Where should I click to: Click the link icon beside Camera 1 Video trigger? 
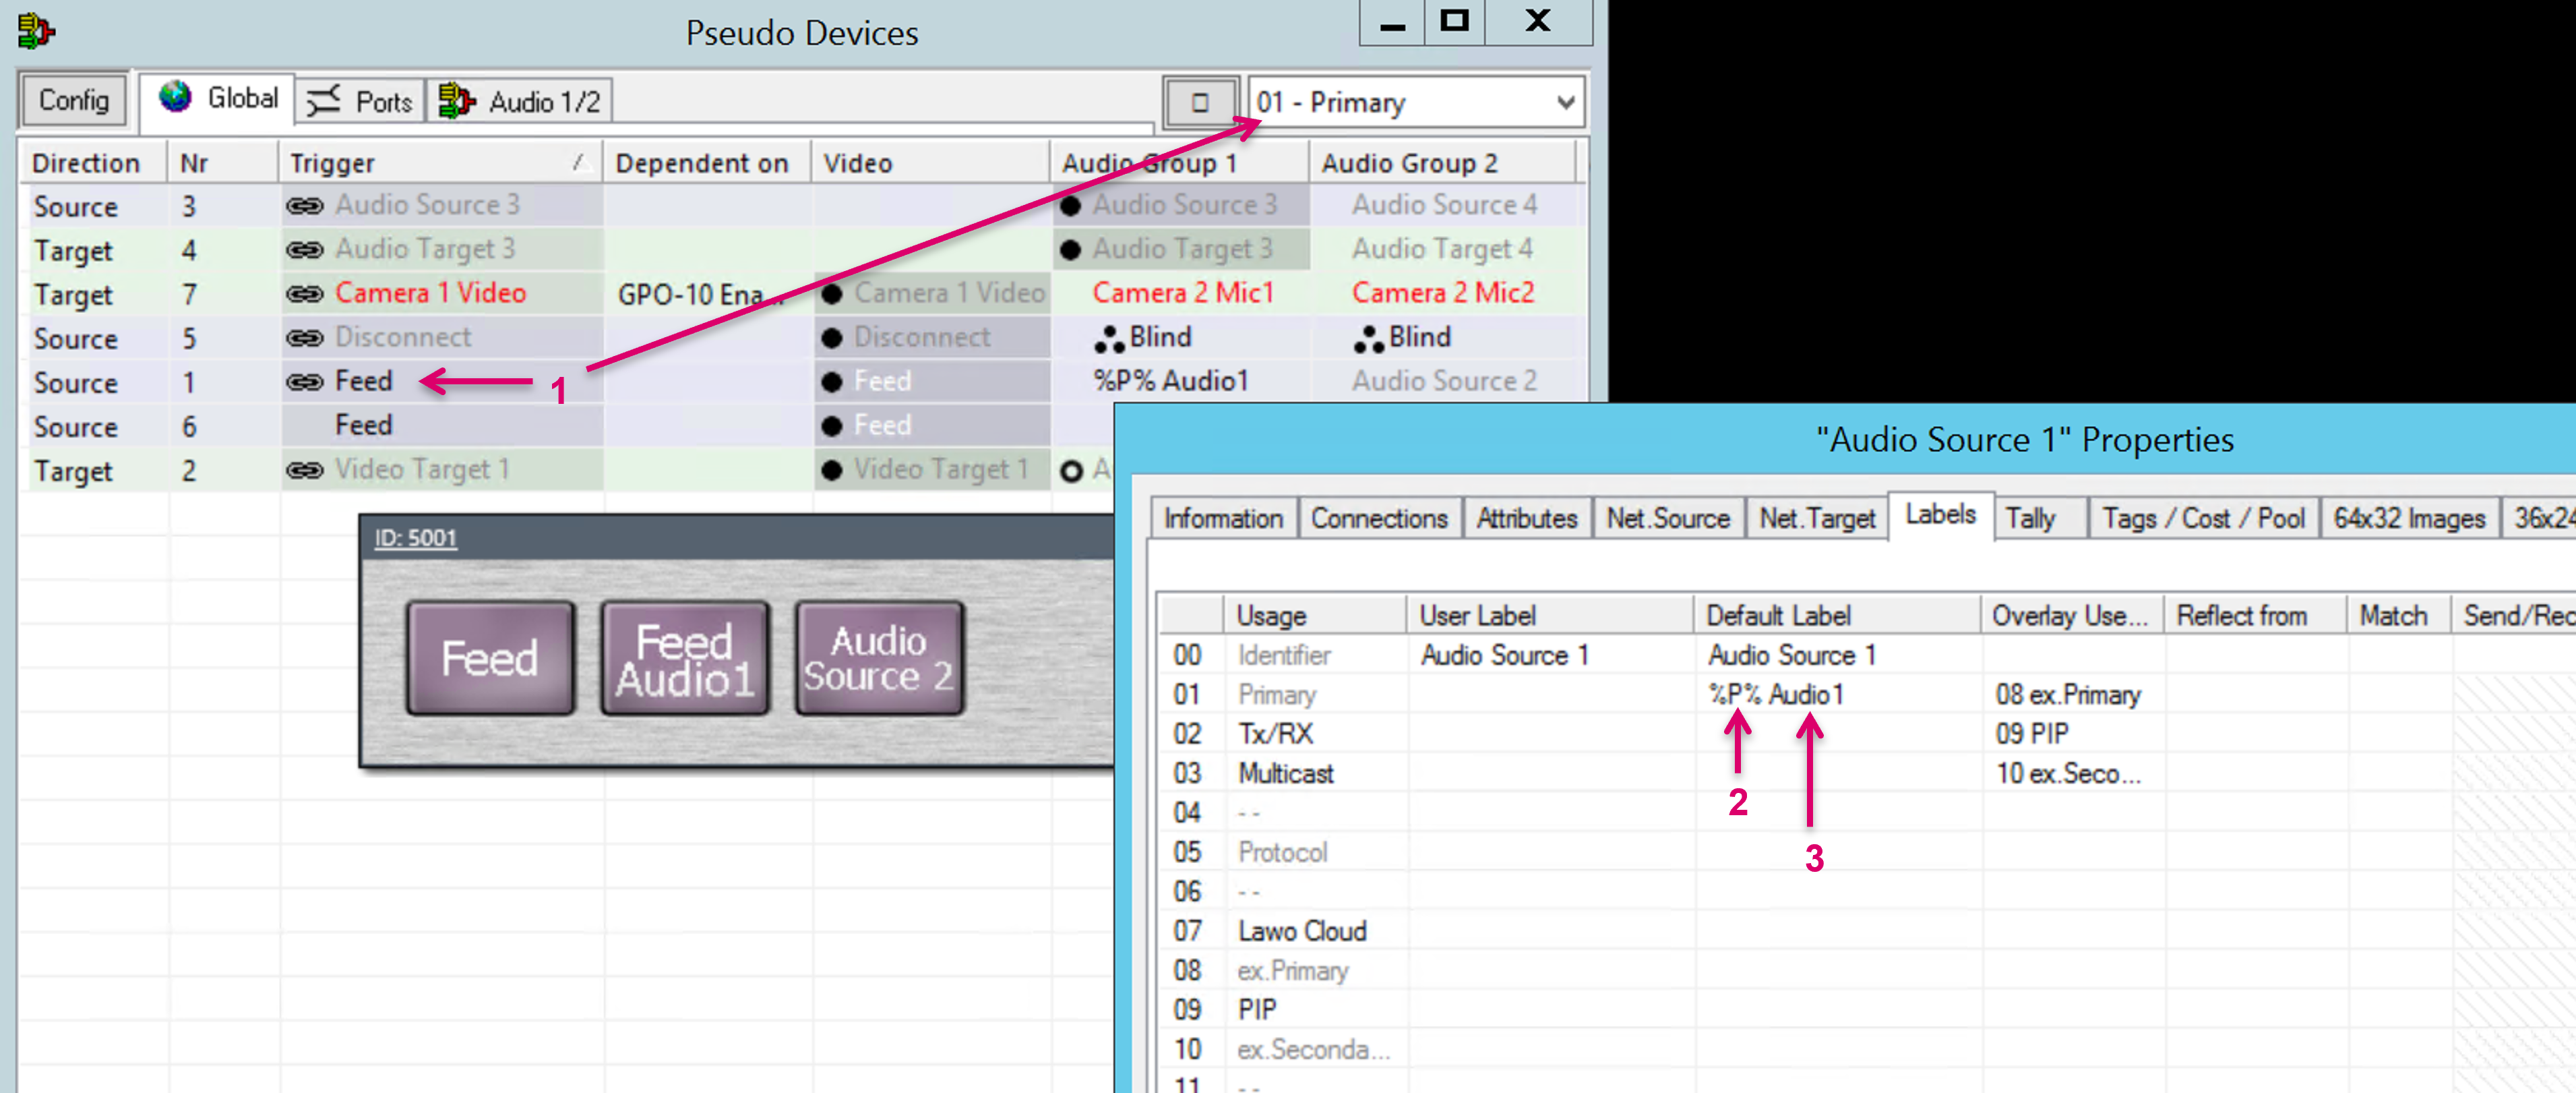coord(304,294)
